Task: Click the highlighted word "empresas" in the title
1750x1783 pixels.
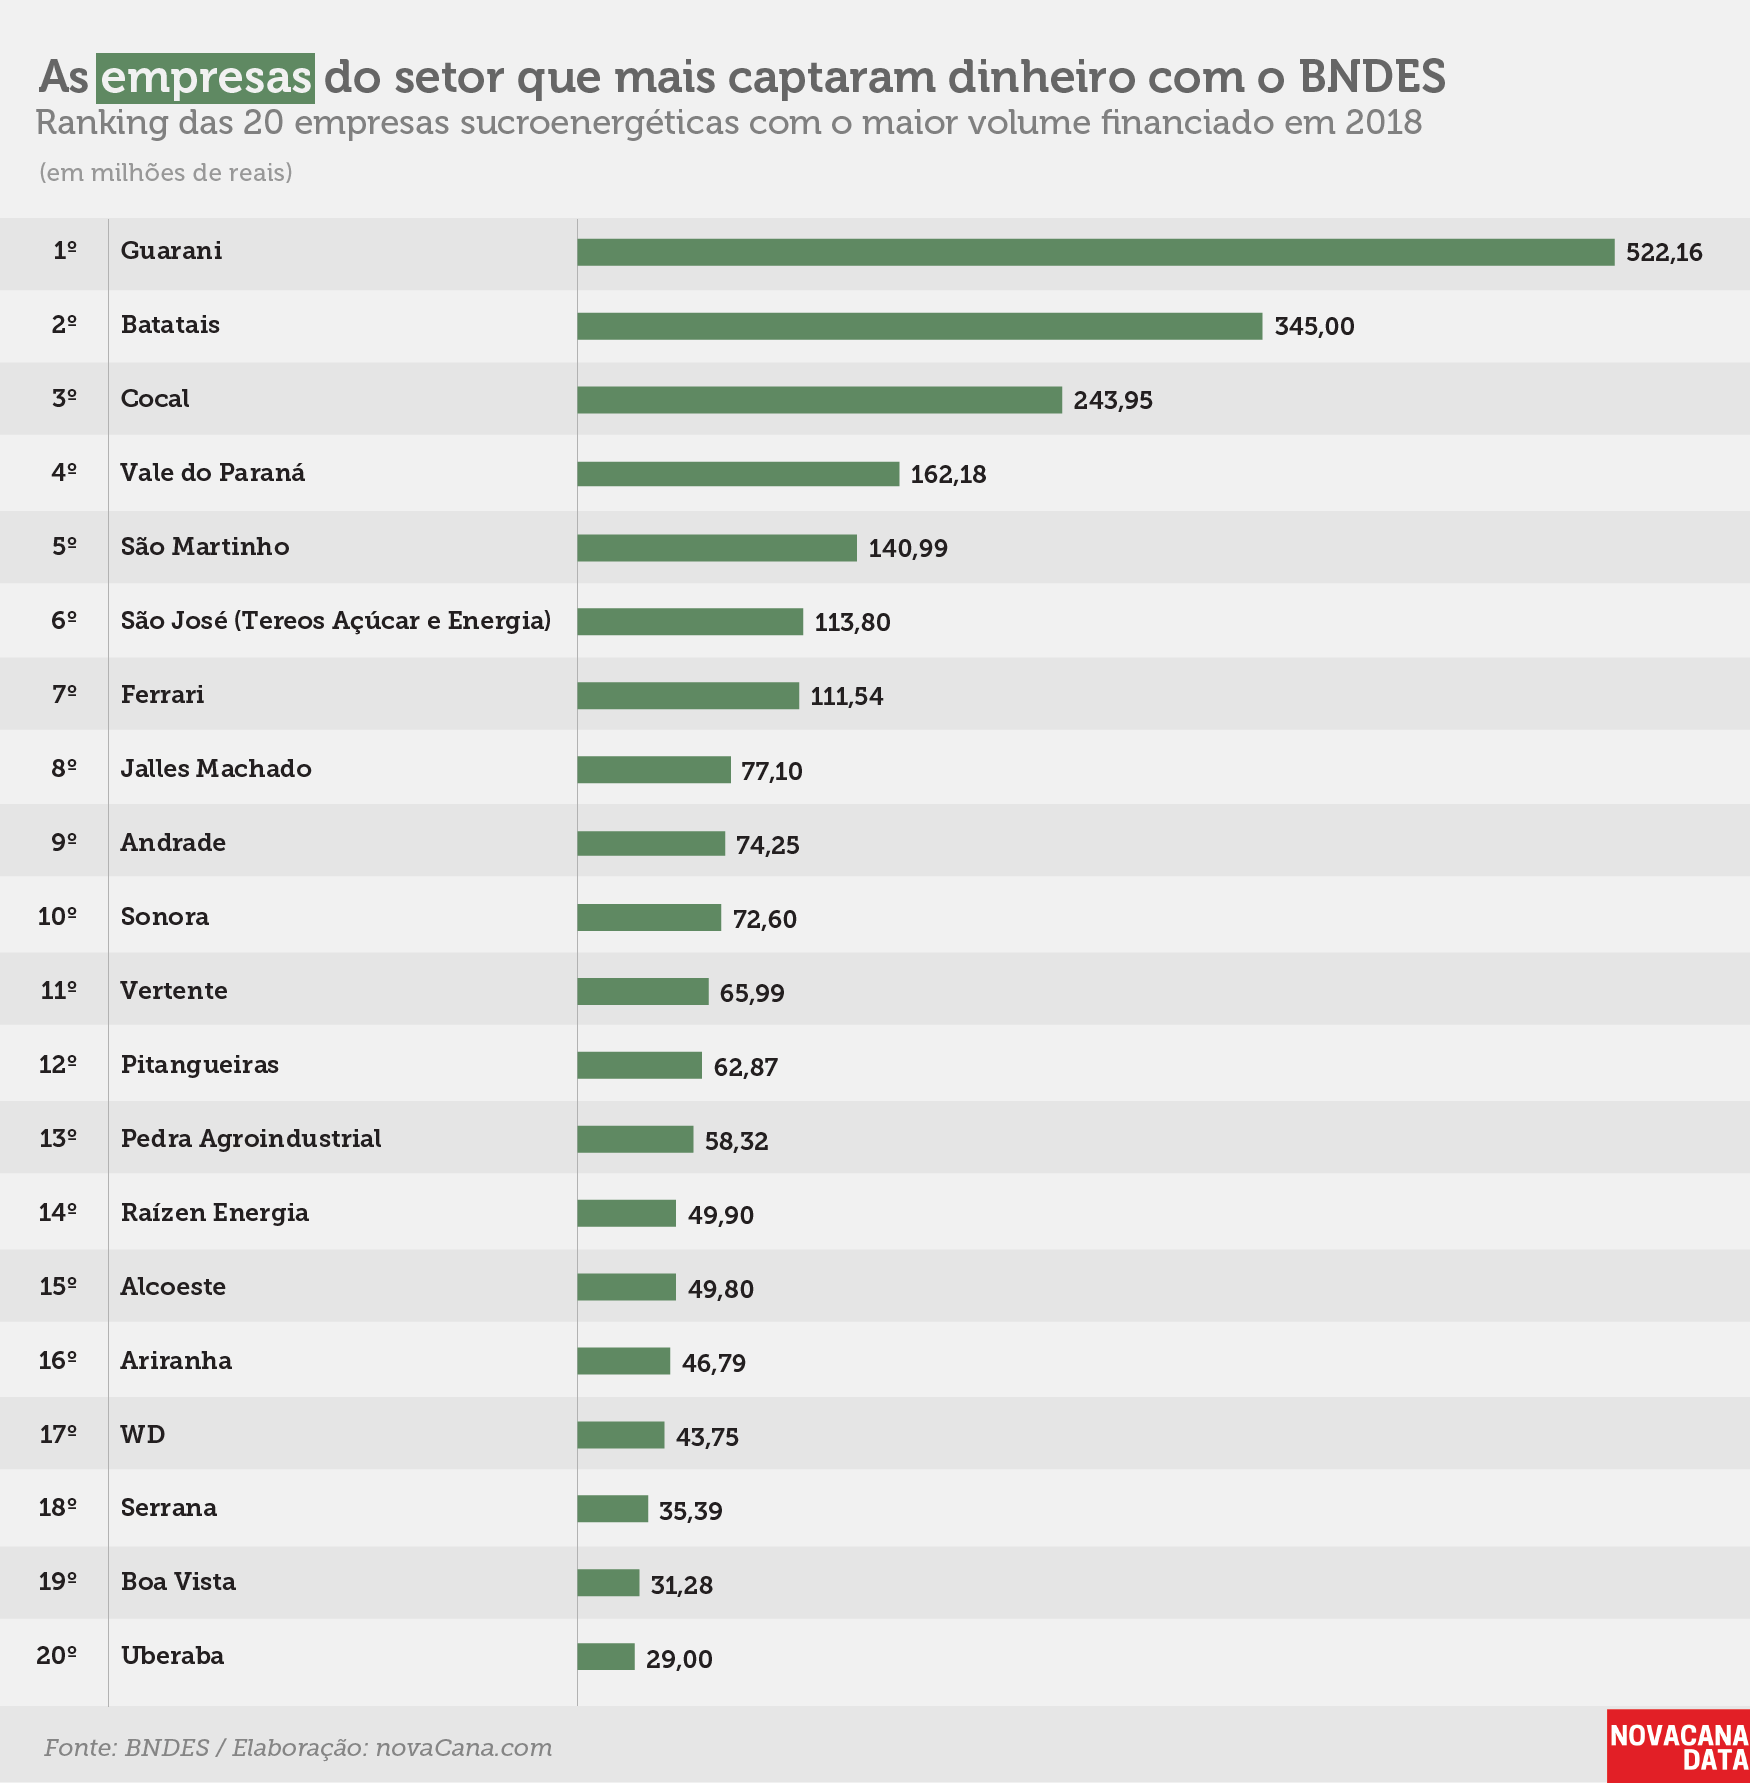Action: 206,78
